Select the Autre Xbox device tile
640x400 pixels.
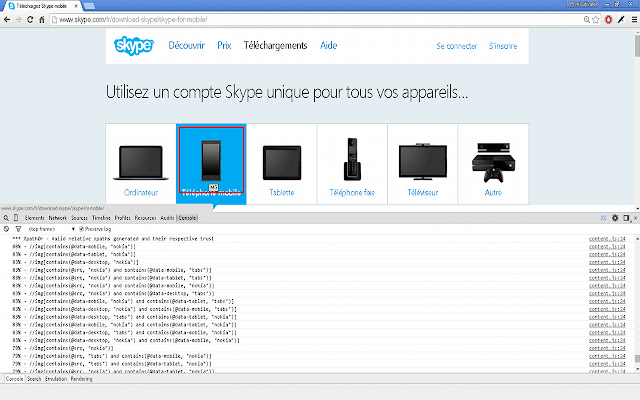pos(493,164)
